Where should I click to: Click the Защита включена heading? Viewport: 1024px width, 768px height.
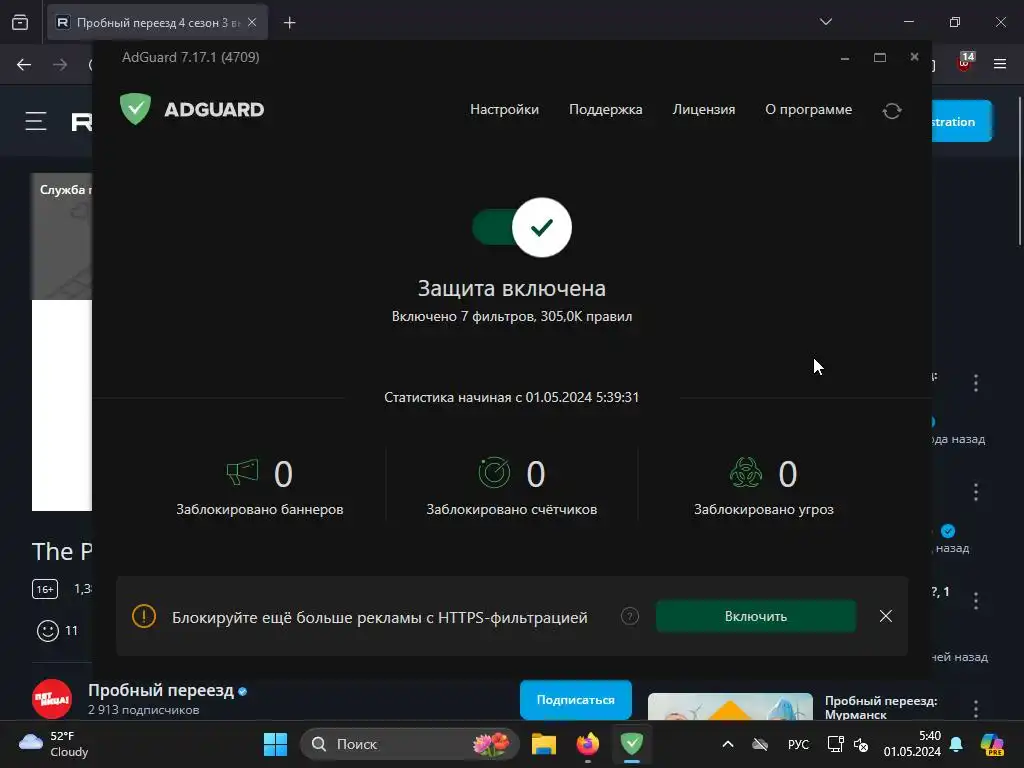point(511,288)
